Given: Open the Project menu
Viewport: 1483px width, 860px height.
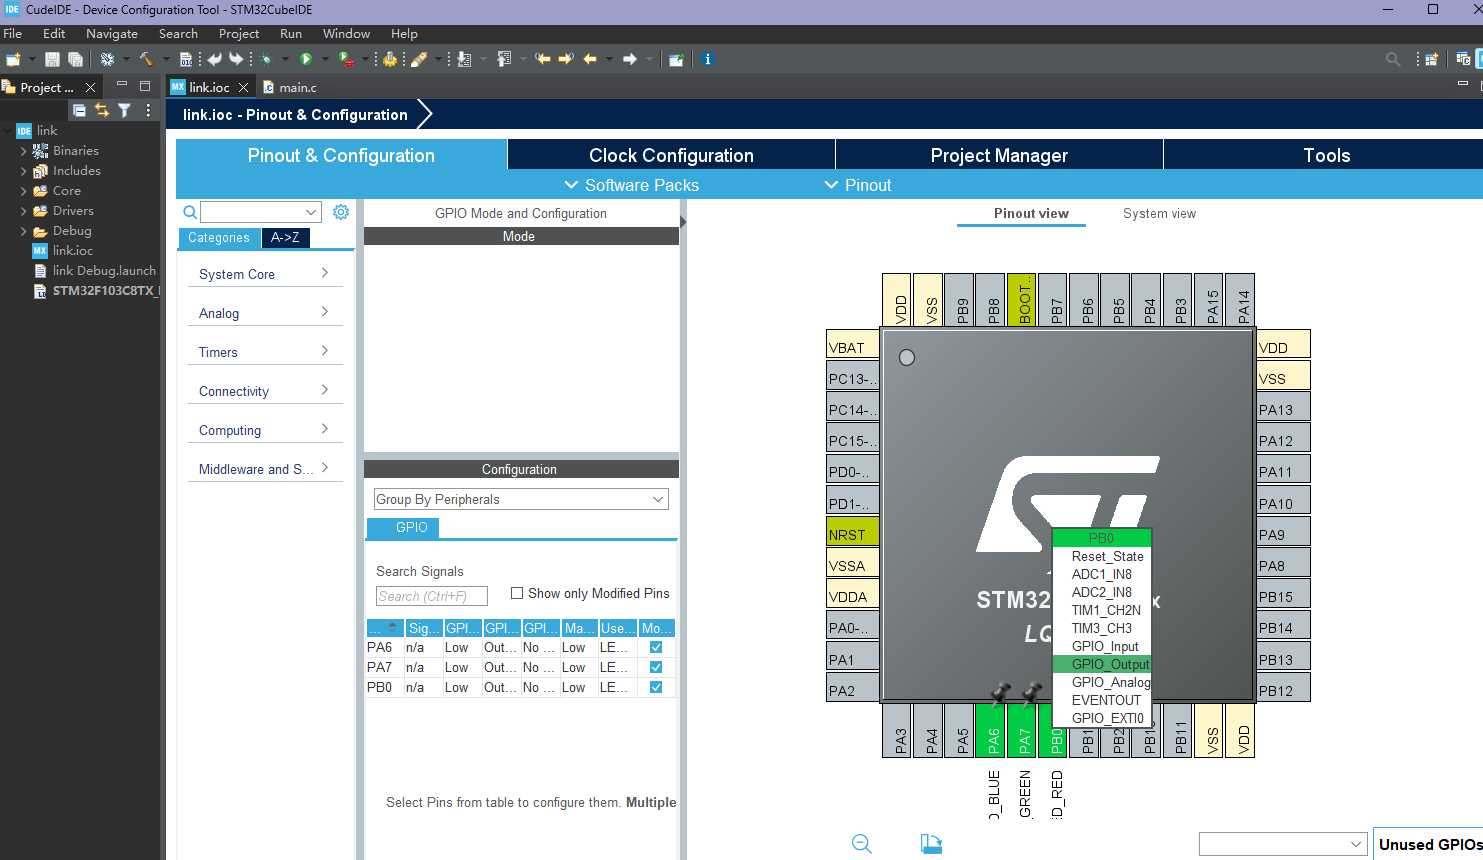Looking at the screenshot, I should 239,33.
